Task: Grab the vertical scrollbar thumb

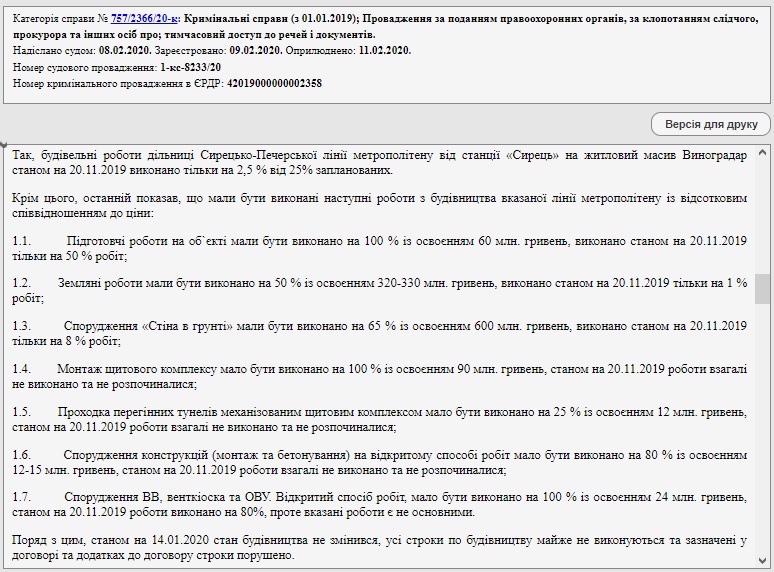Action: (764, 287)
